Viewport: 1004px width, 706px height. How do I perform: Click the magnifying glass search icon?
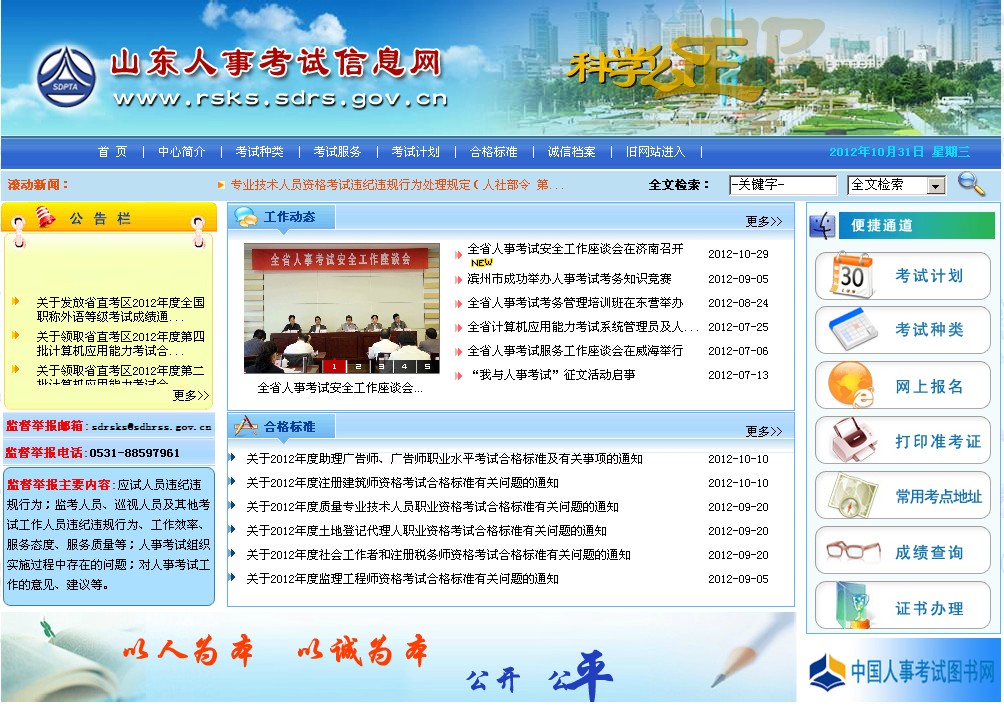click(970, 183)
